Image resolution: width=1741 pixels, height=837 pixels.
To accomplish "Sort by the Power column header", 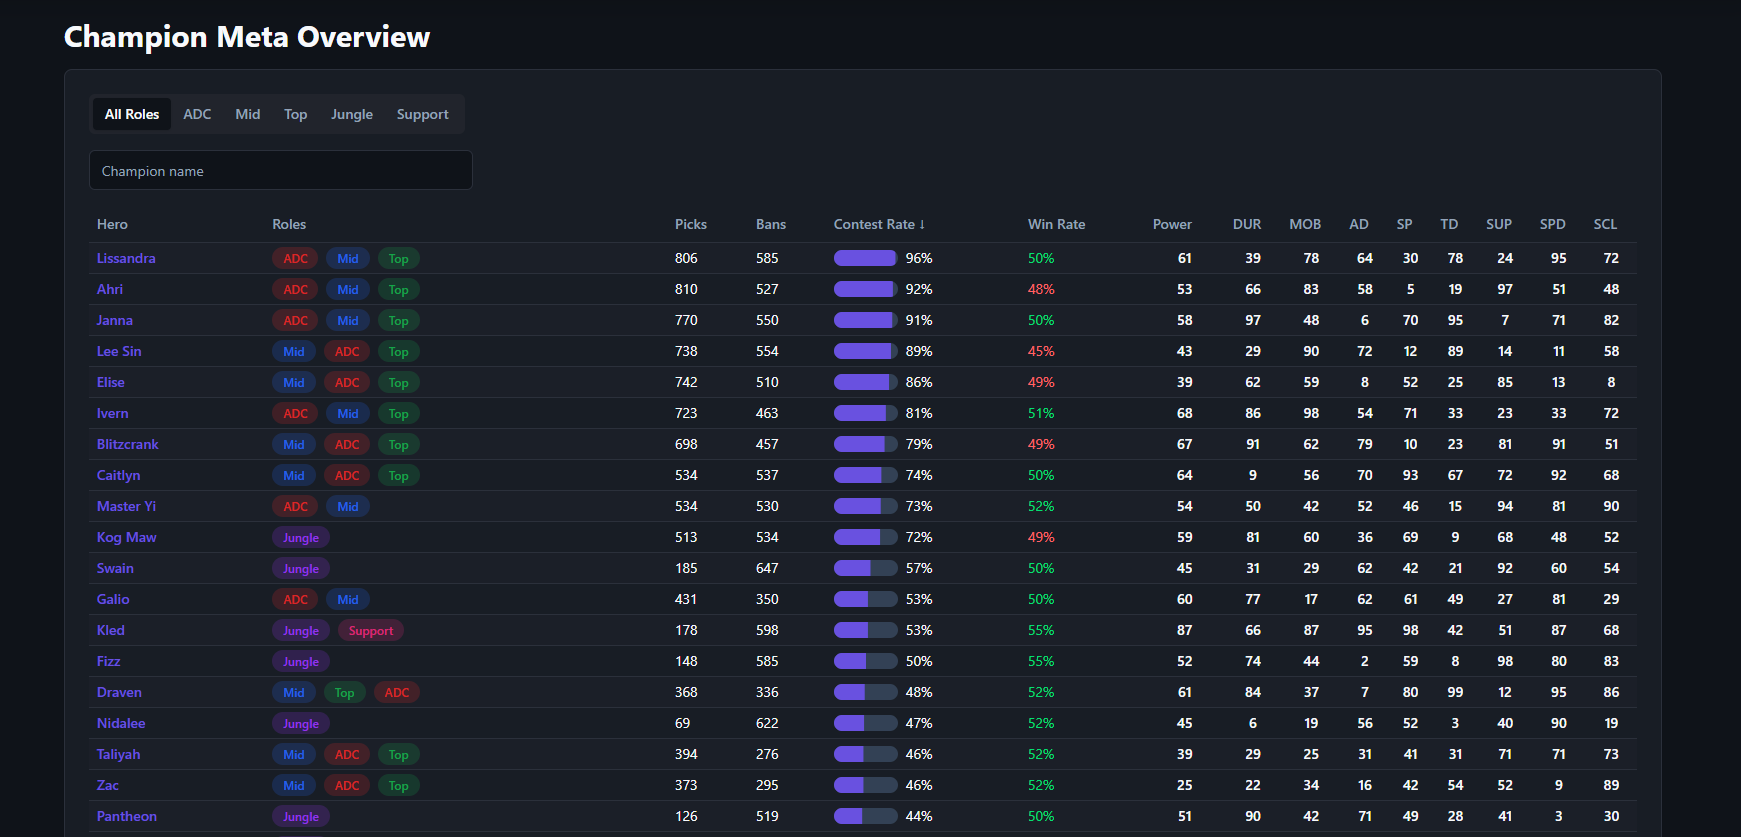I will 1171,224.
